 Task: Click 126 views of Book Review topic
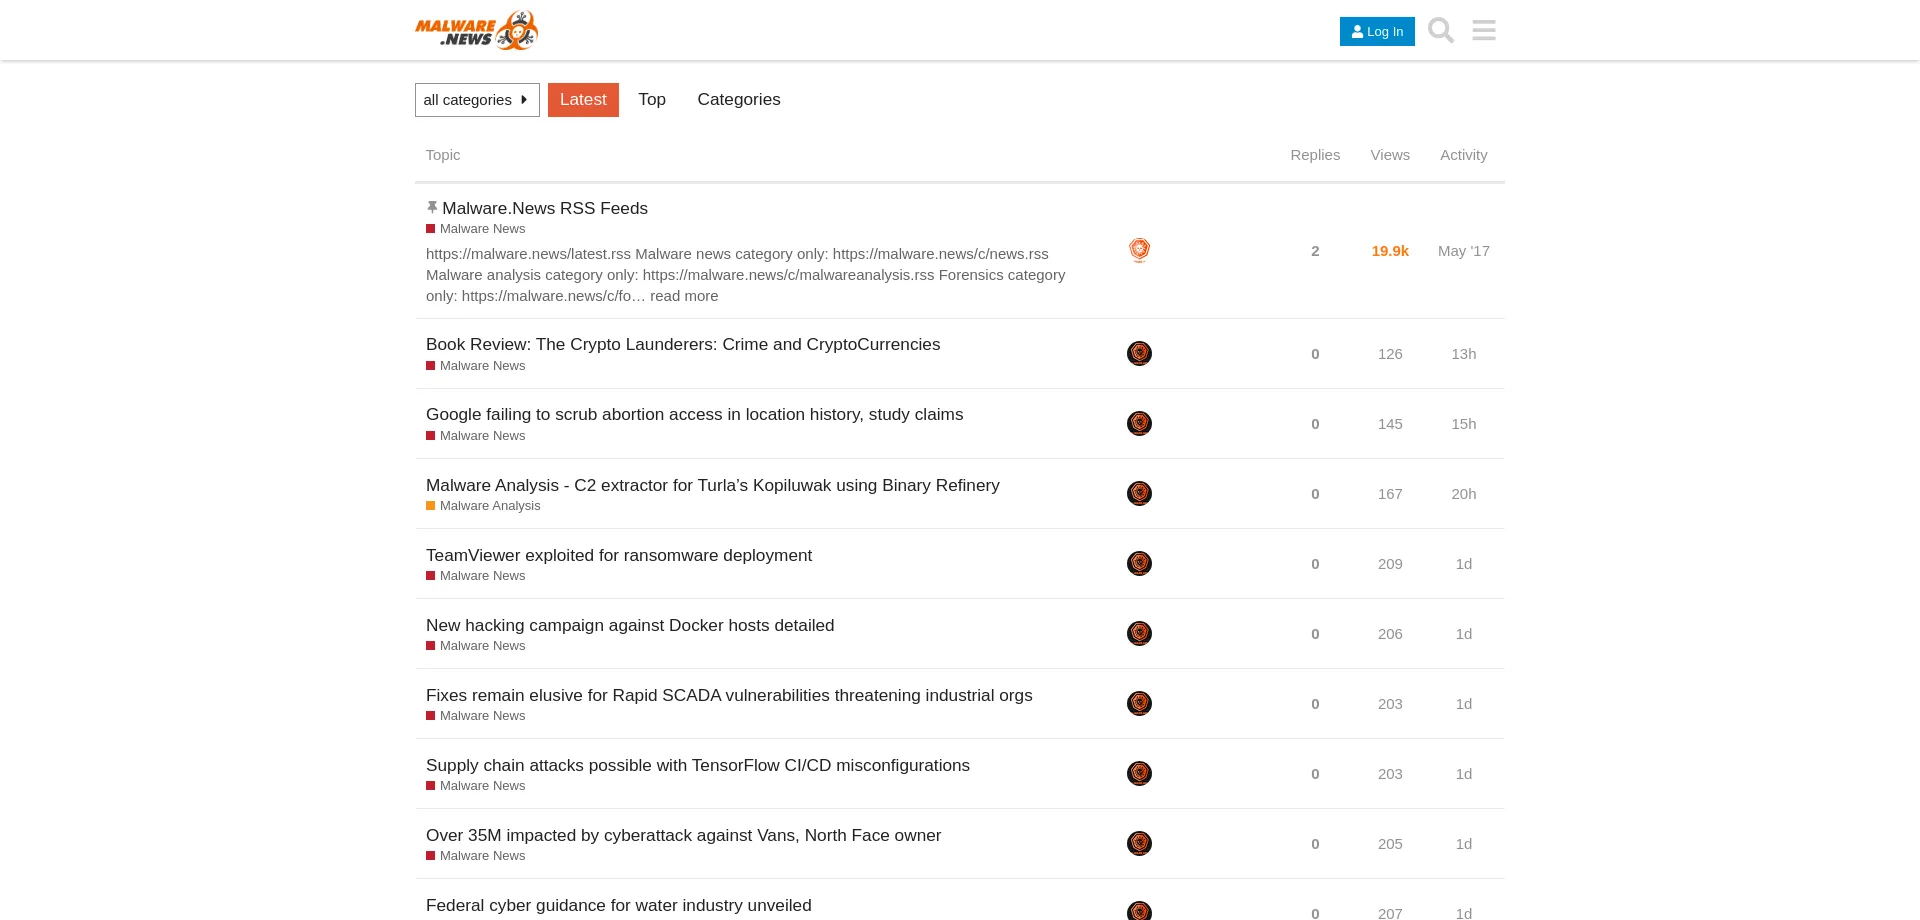1390,354
